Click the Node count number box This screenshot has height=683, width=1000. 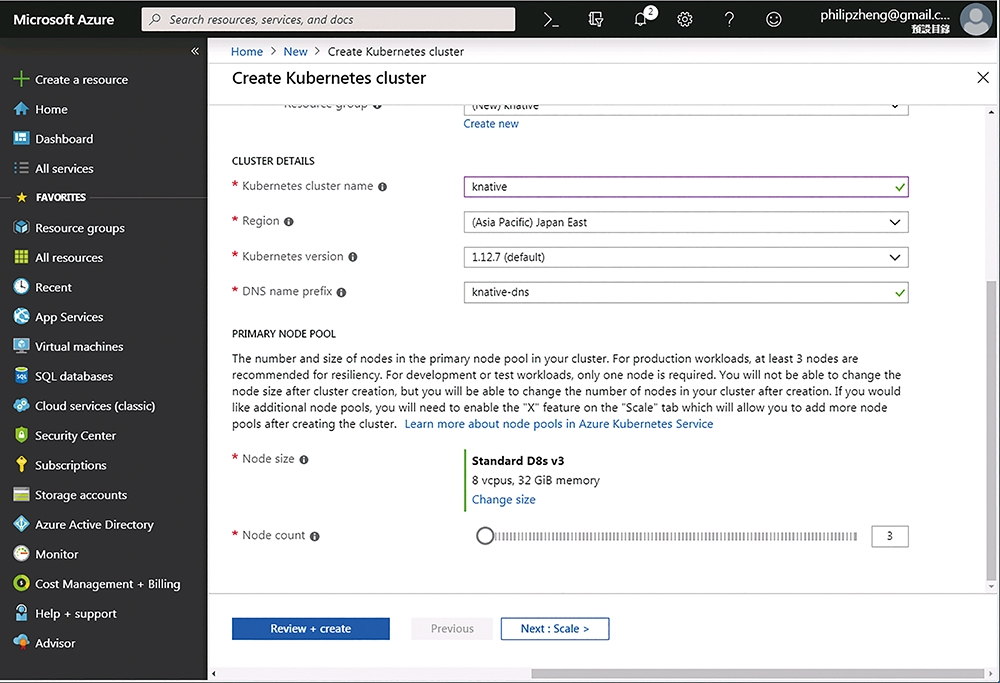[x=890, y=536]
